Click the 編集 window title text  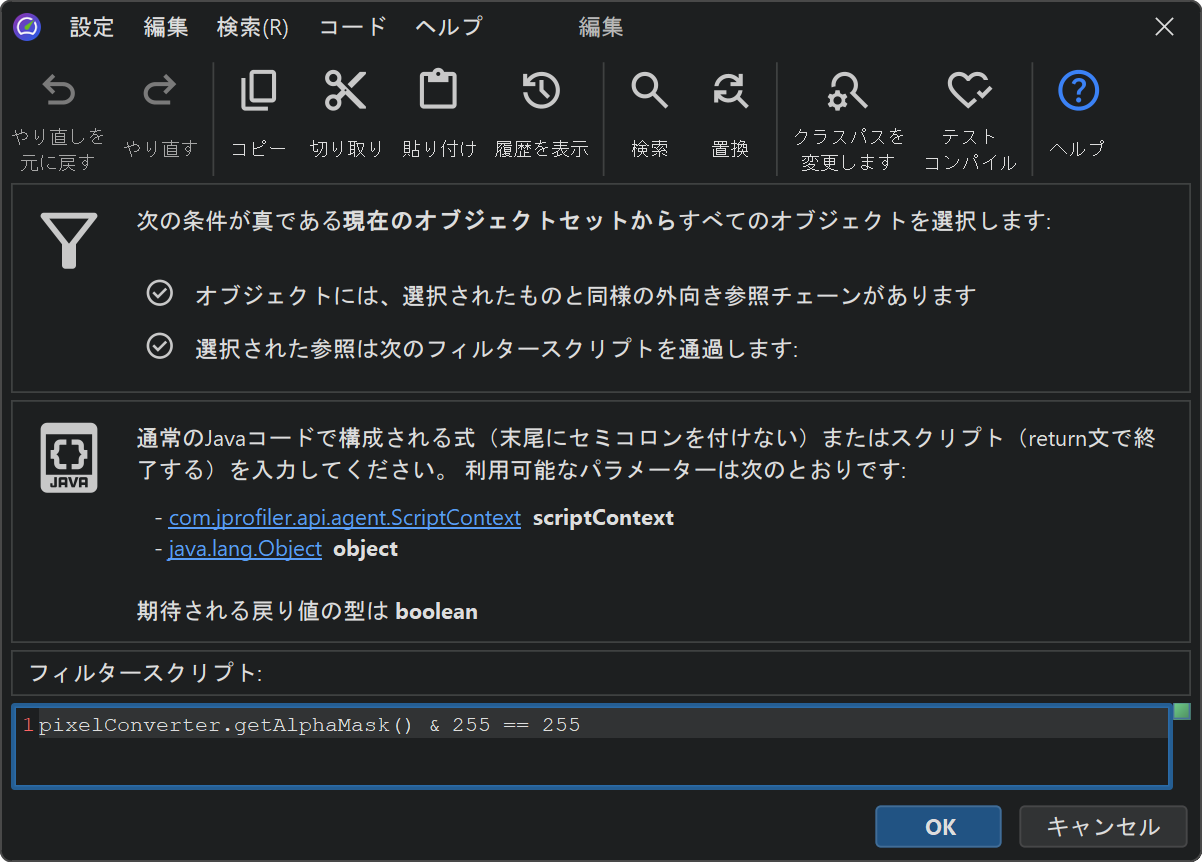click(x=601, y=27)
